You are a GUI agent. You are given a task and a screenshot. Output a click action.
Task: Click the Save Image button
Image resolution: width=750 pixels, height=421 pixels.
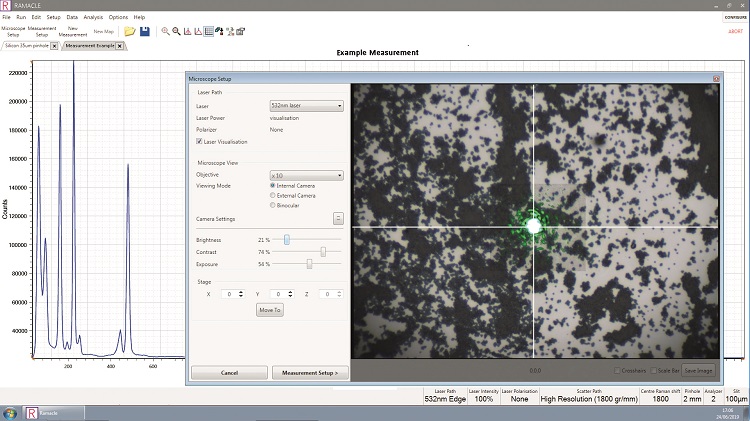[698, 371]
